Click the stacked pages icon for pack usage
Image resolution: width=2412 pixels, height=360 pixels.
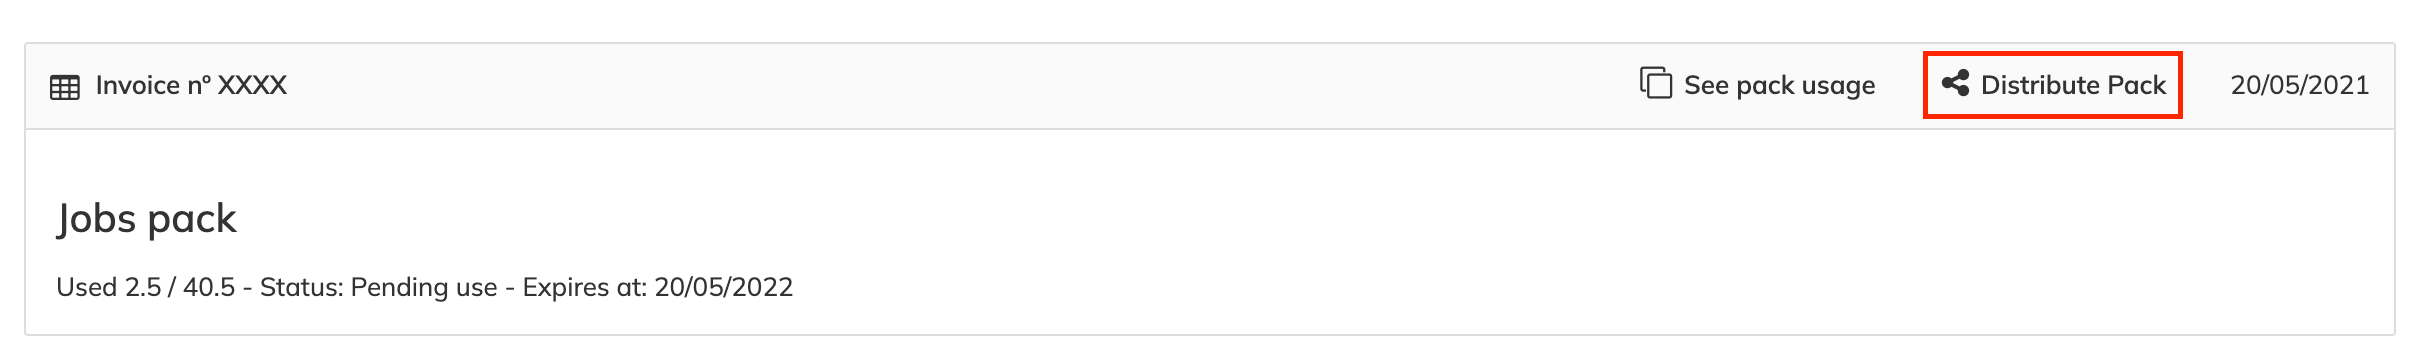pyautogui.click(x=1655, y=83)
